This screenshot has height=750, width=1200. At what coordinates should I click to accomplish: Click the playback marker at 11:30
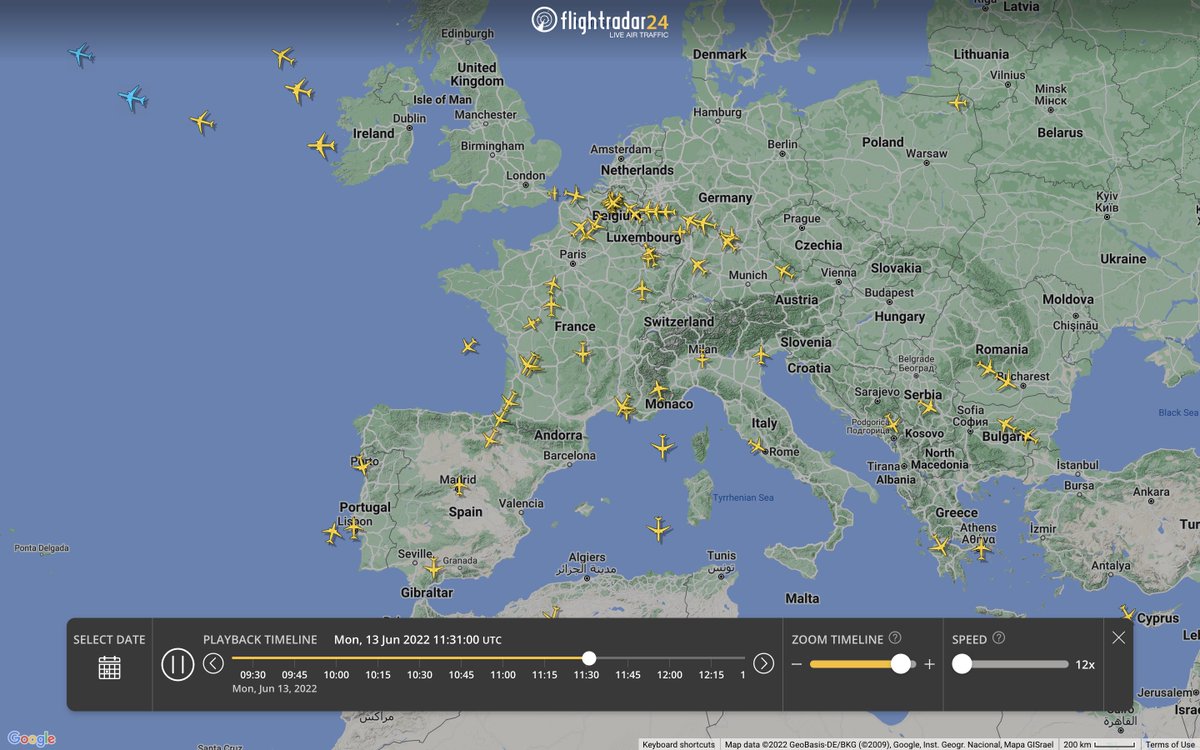click(589, 659)
